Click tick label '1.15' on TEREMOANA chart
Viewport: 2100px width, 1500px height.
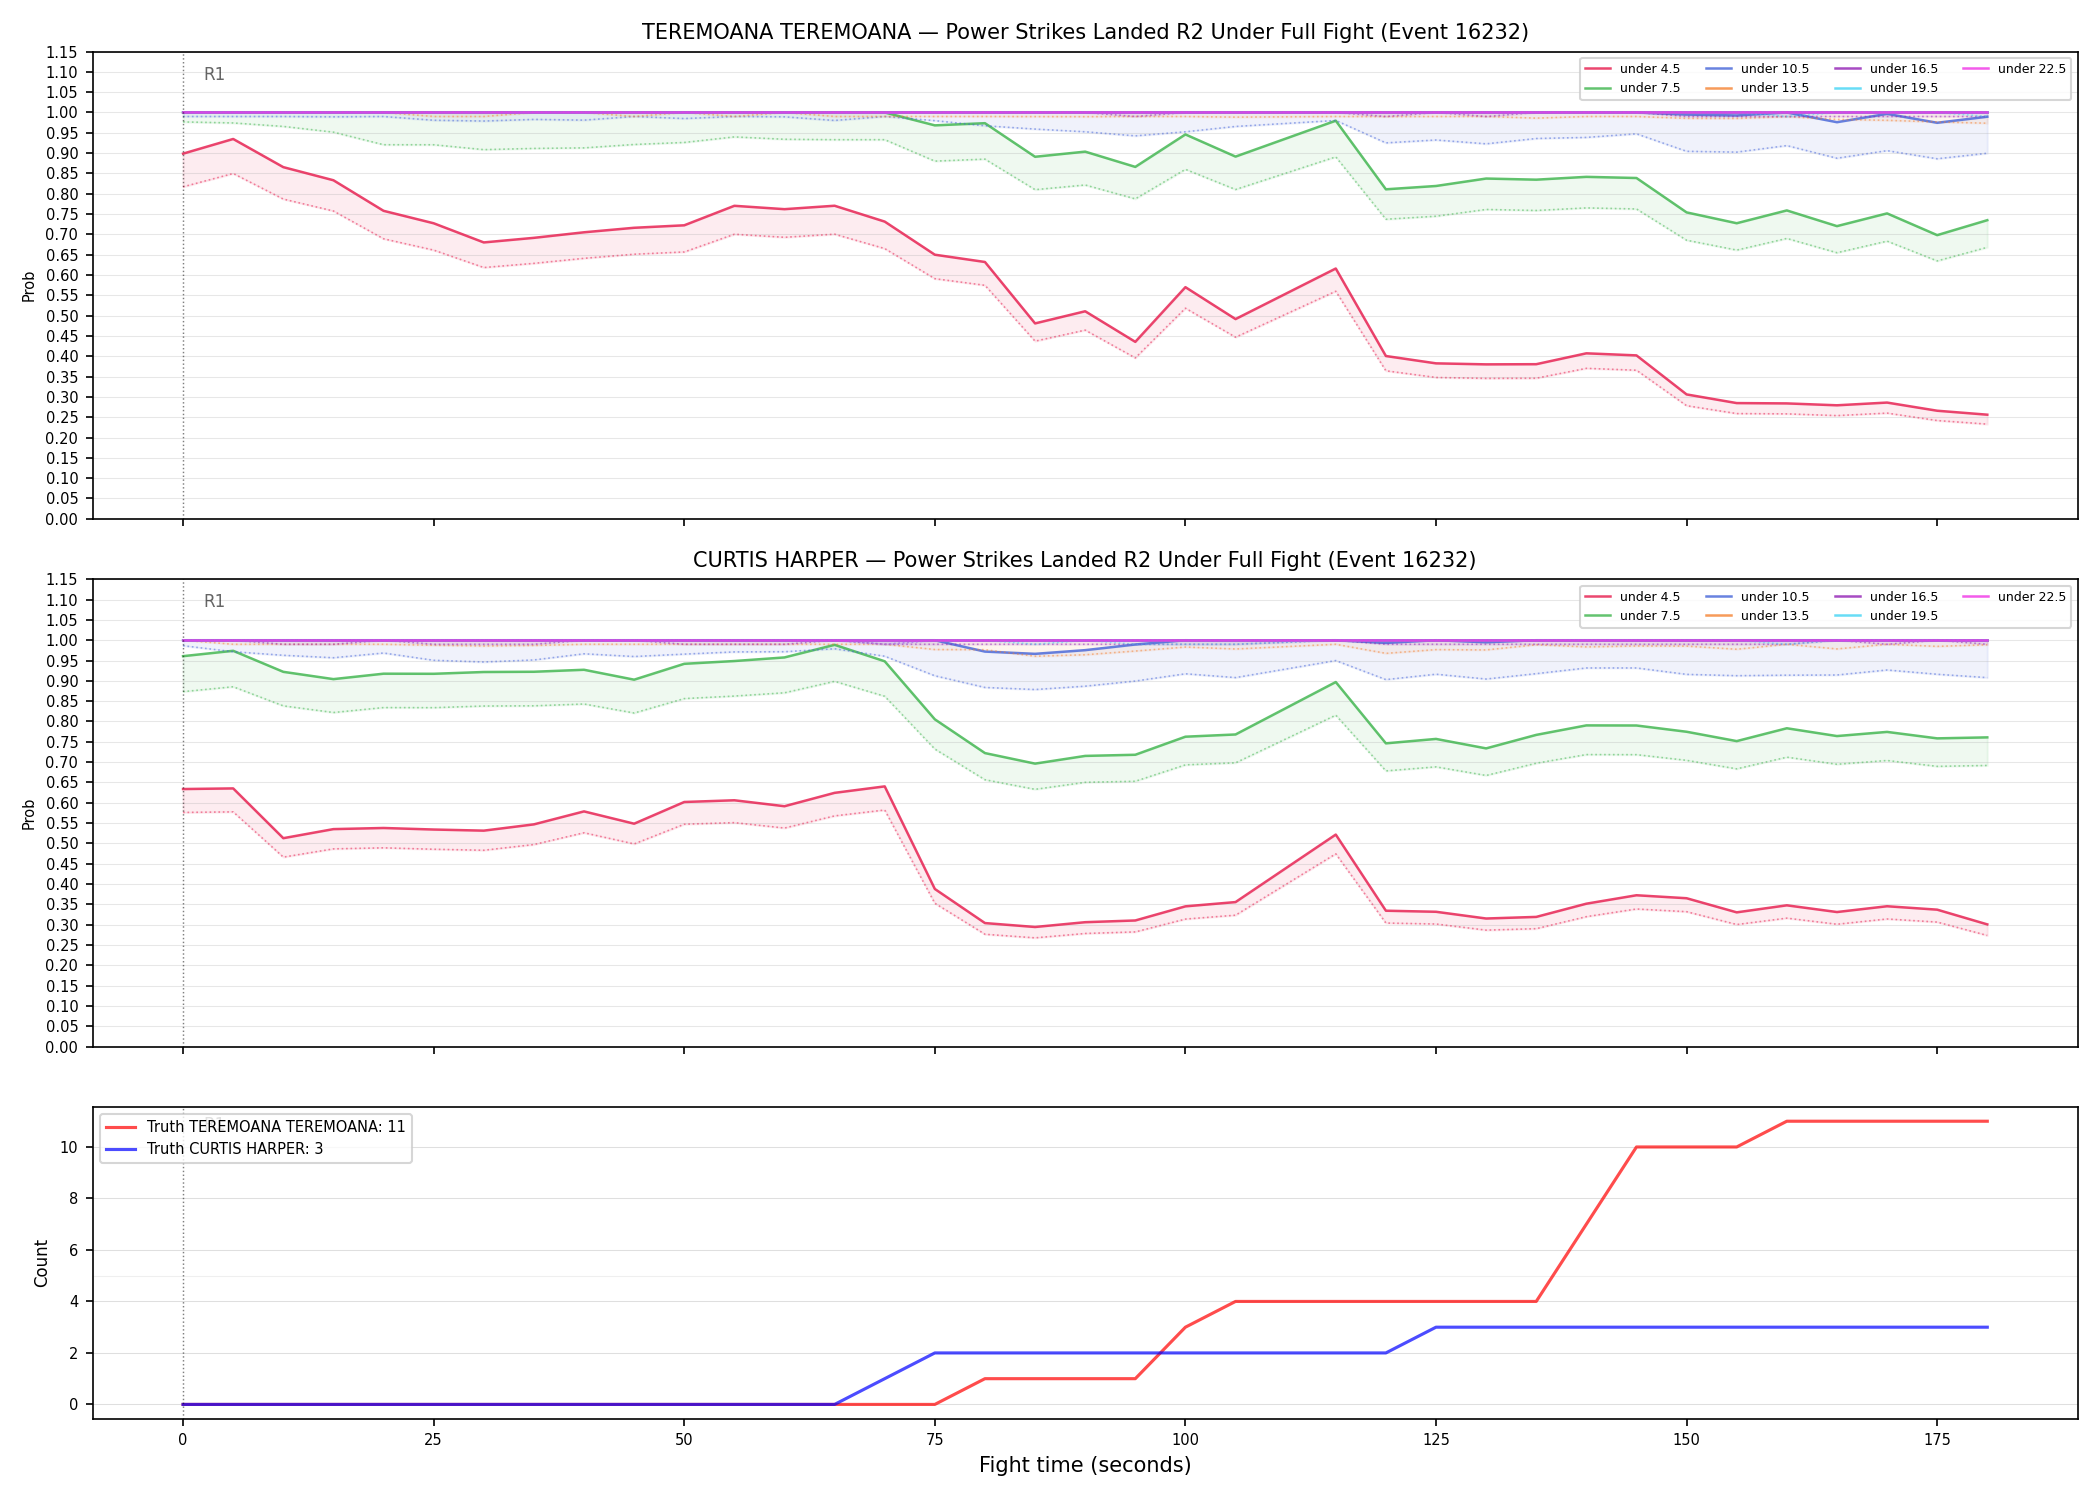[61, 52]
